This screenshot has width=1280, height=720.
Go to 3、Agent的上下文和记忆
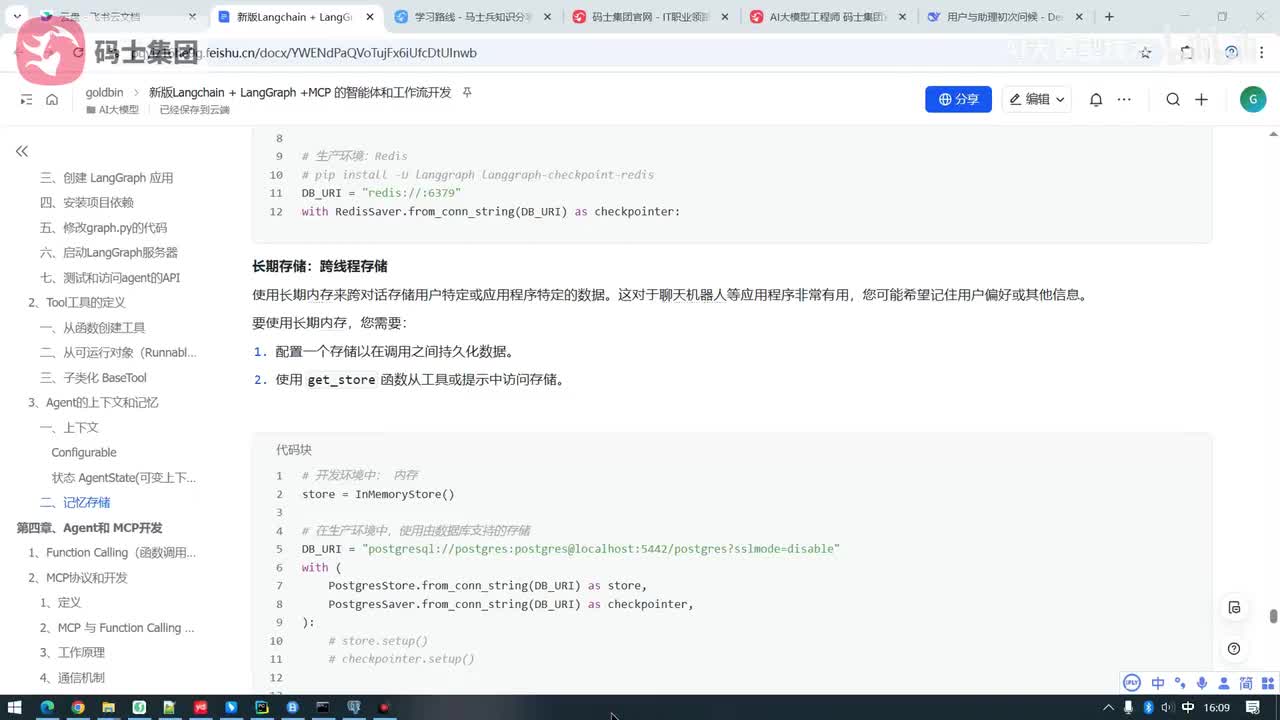pyautogui.click(x=93, y=403)
